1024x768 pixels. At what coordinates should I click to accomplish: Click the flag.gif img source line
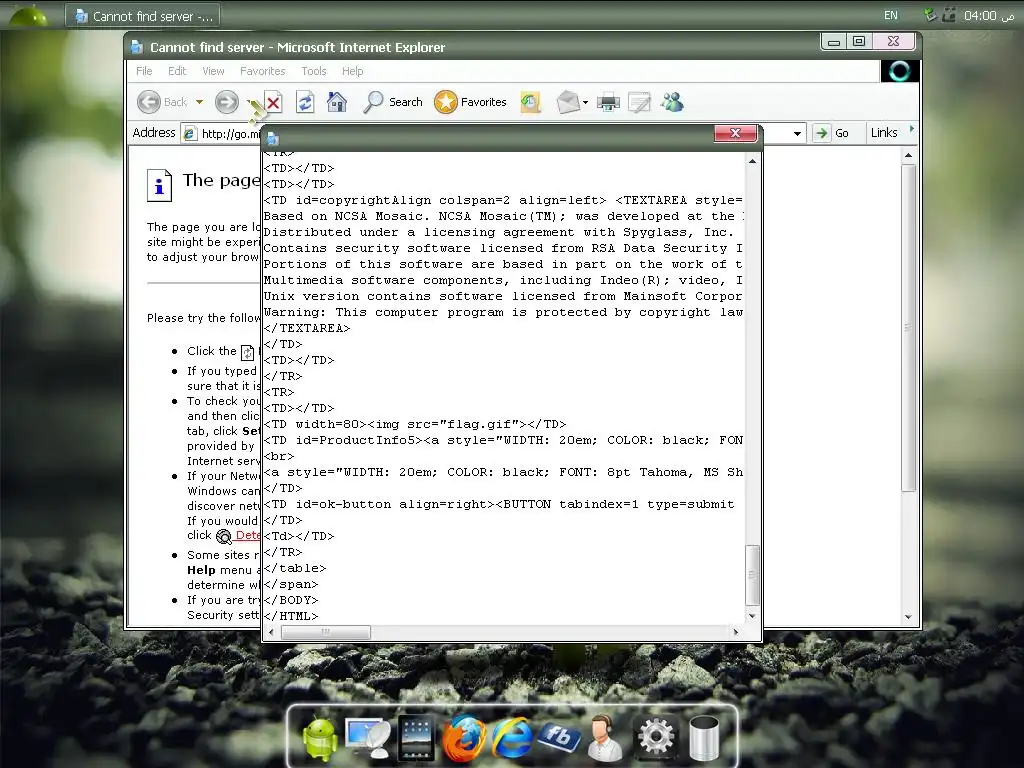(x=415, y=424)
